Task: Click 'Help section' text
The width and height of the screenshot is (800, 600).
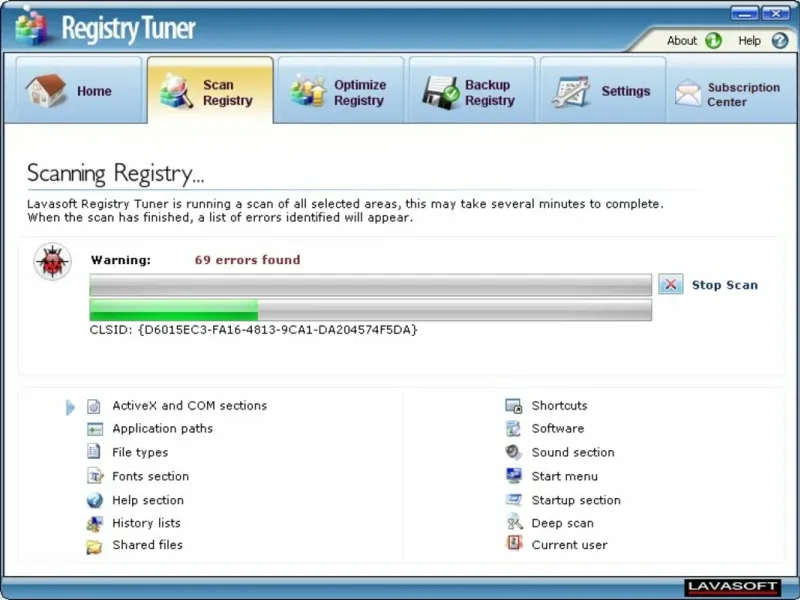Action: coord(148,500)
